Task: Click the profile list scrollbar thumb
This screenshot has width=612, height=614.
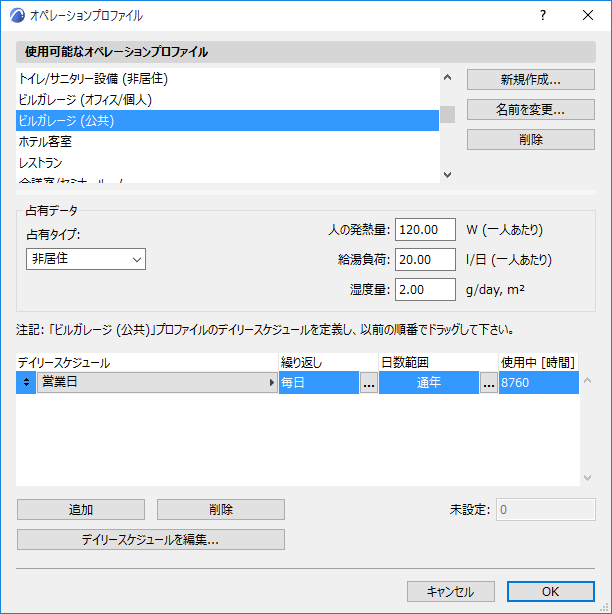Action: (447, 114)
